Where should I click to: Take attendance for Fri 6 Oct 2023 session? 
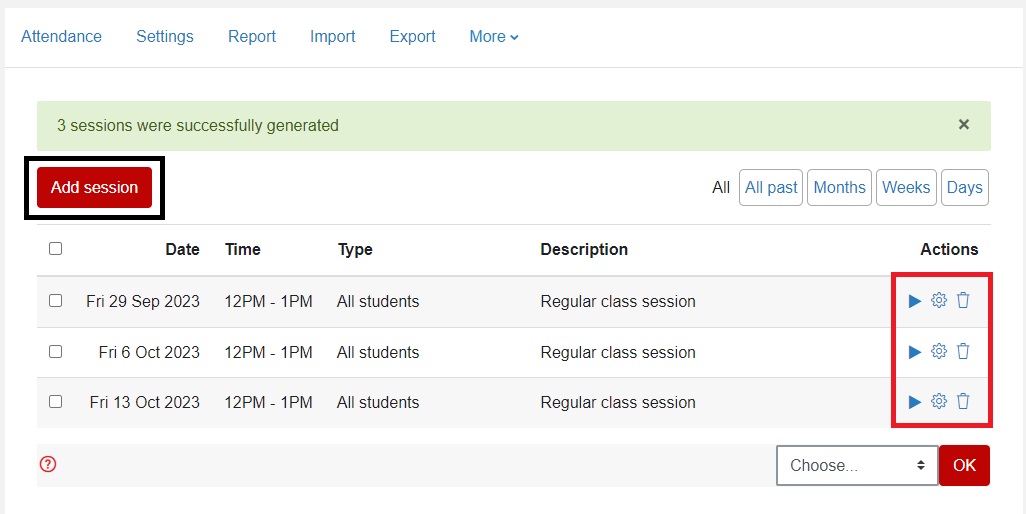coord(915,352)
